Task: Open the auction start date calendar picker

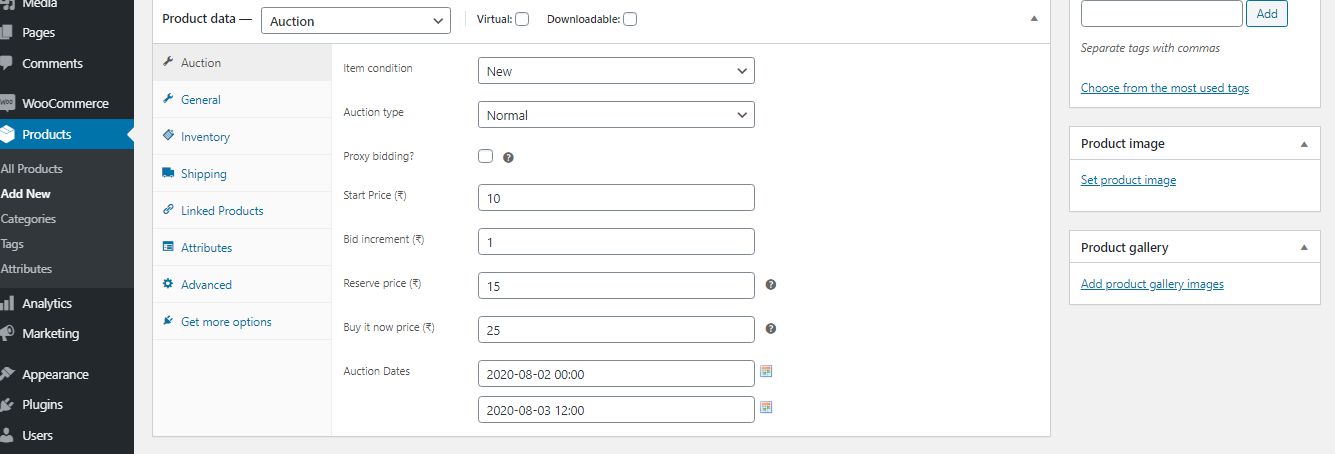Action: click(767, 371)
